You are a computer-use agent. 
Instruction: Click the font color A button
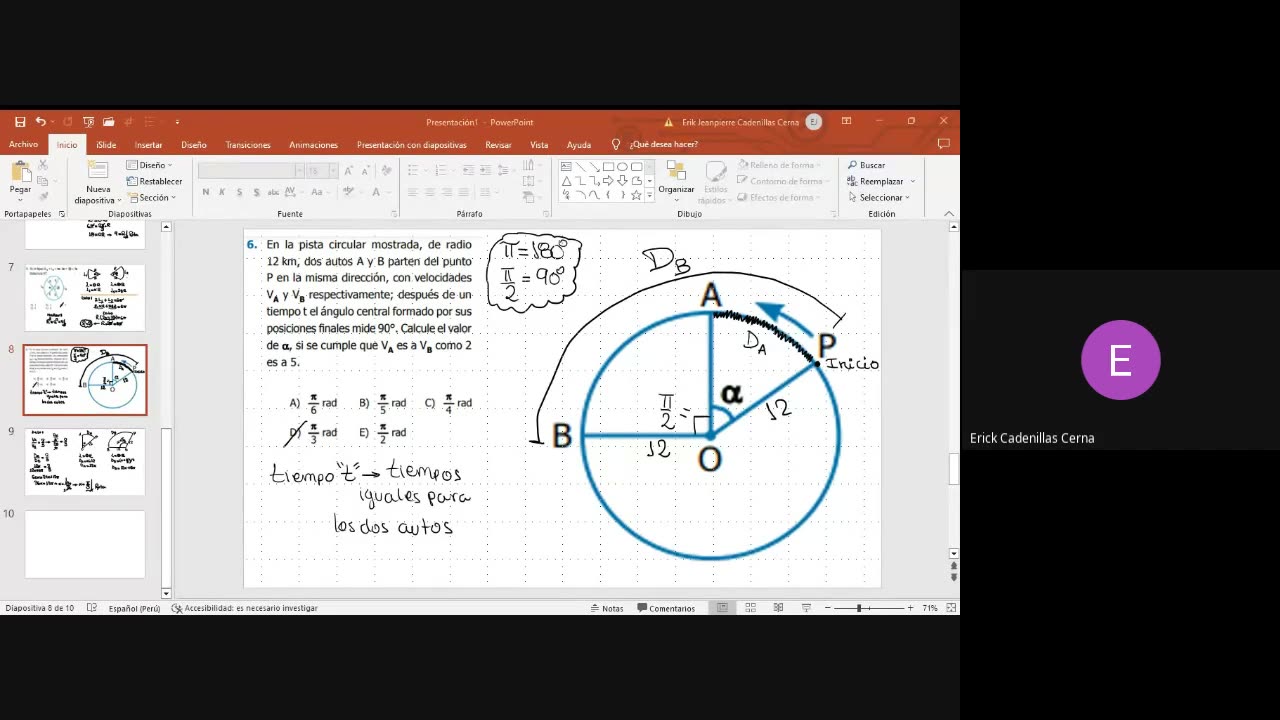coord(376,192)
